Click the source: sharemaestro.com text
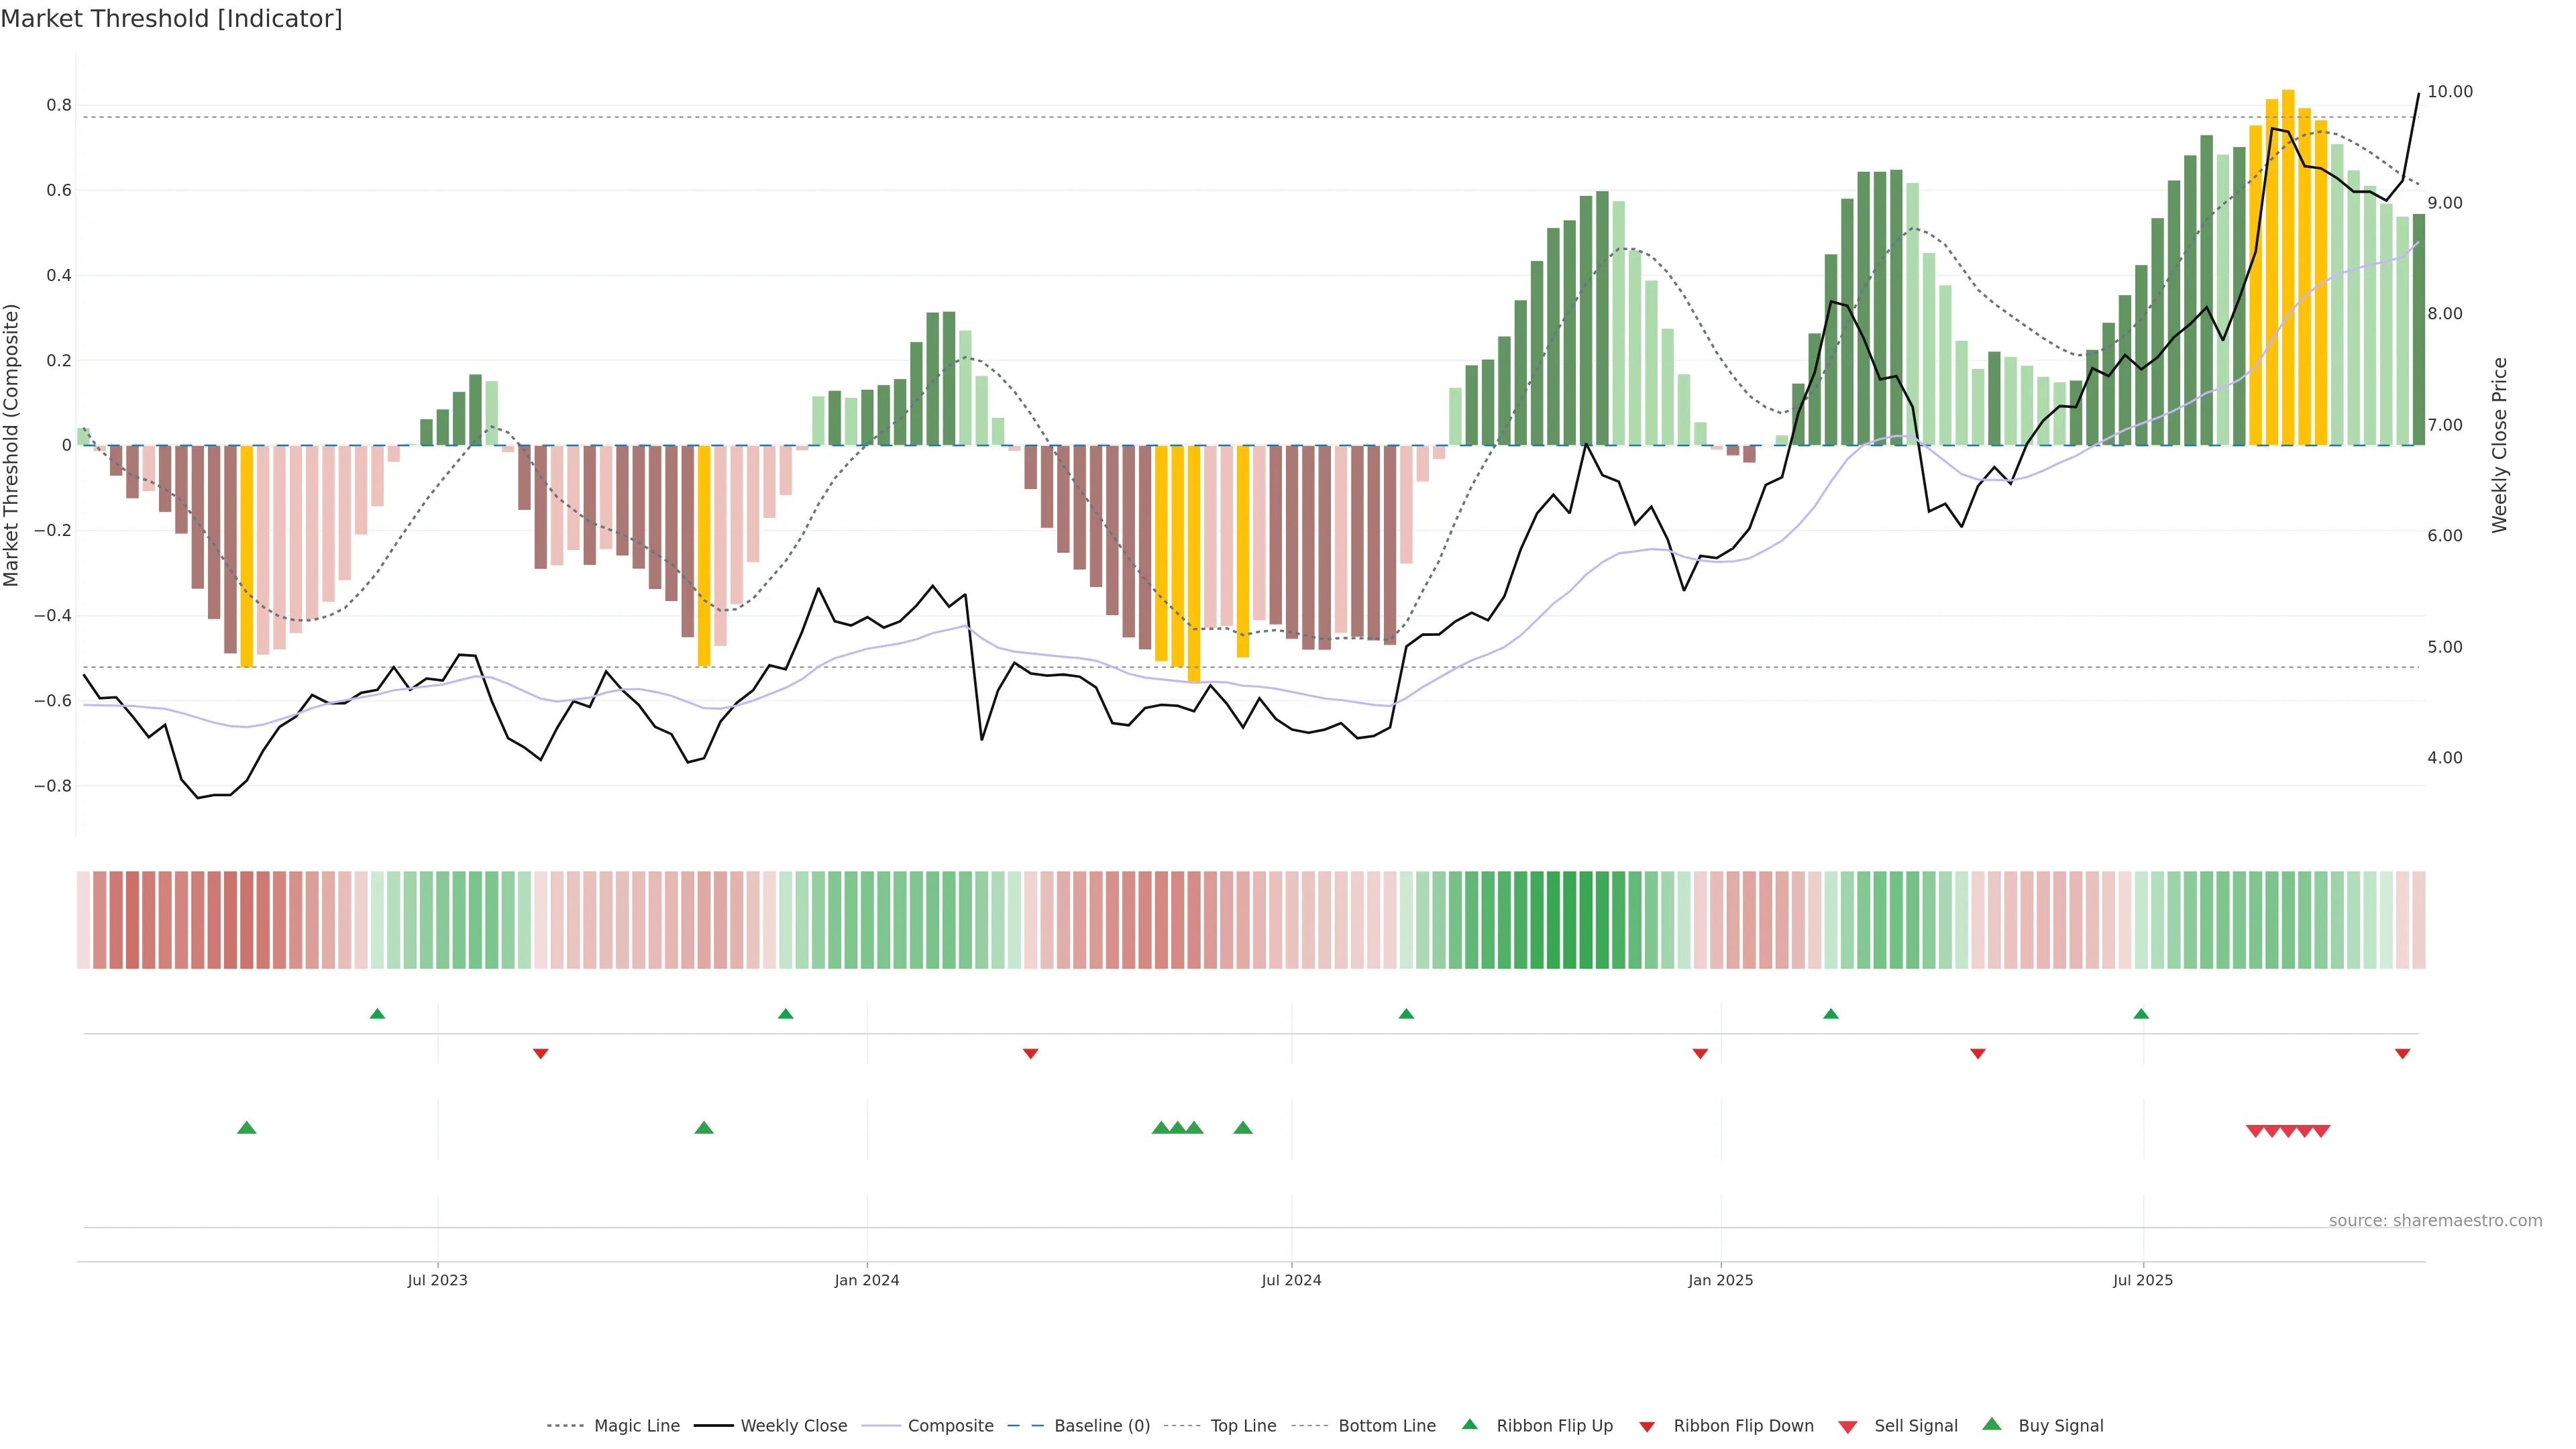 2435,1221
